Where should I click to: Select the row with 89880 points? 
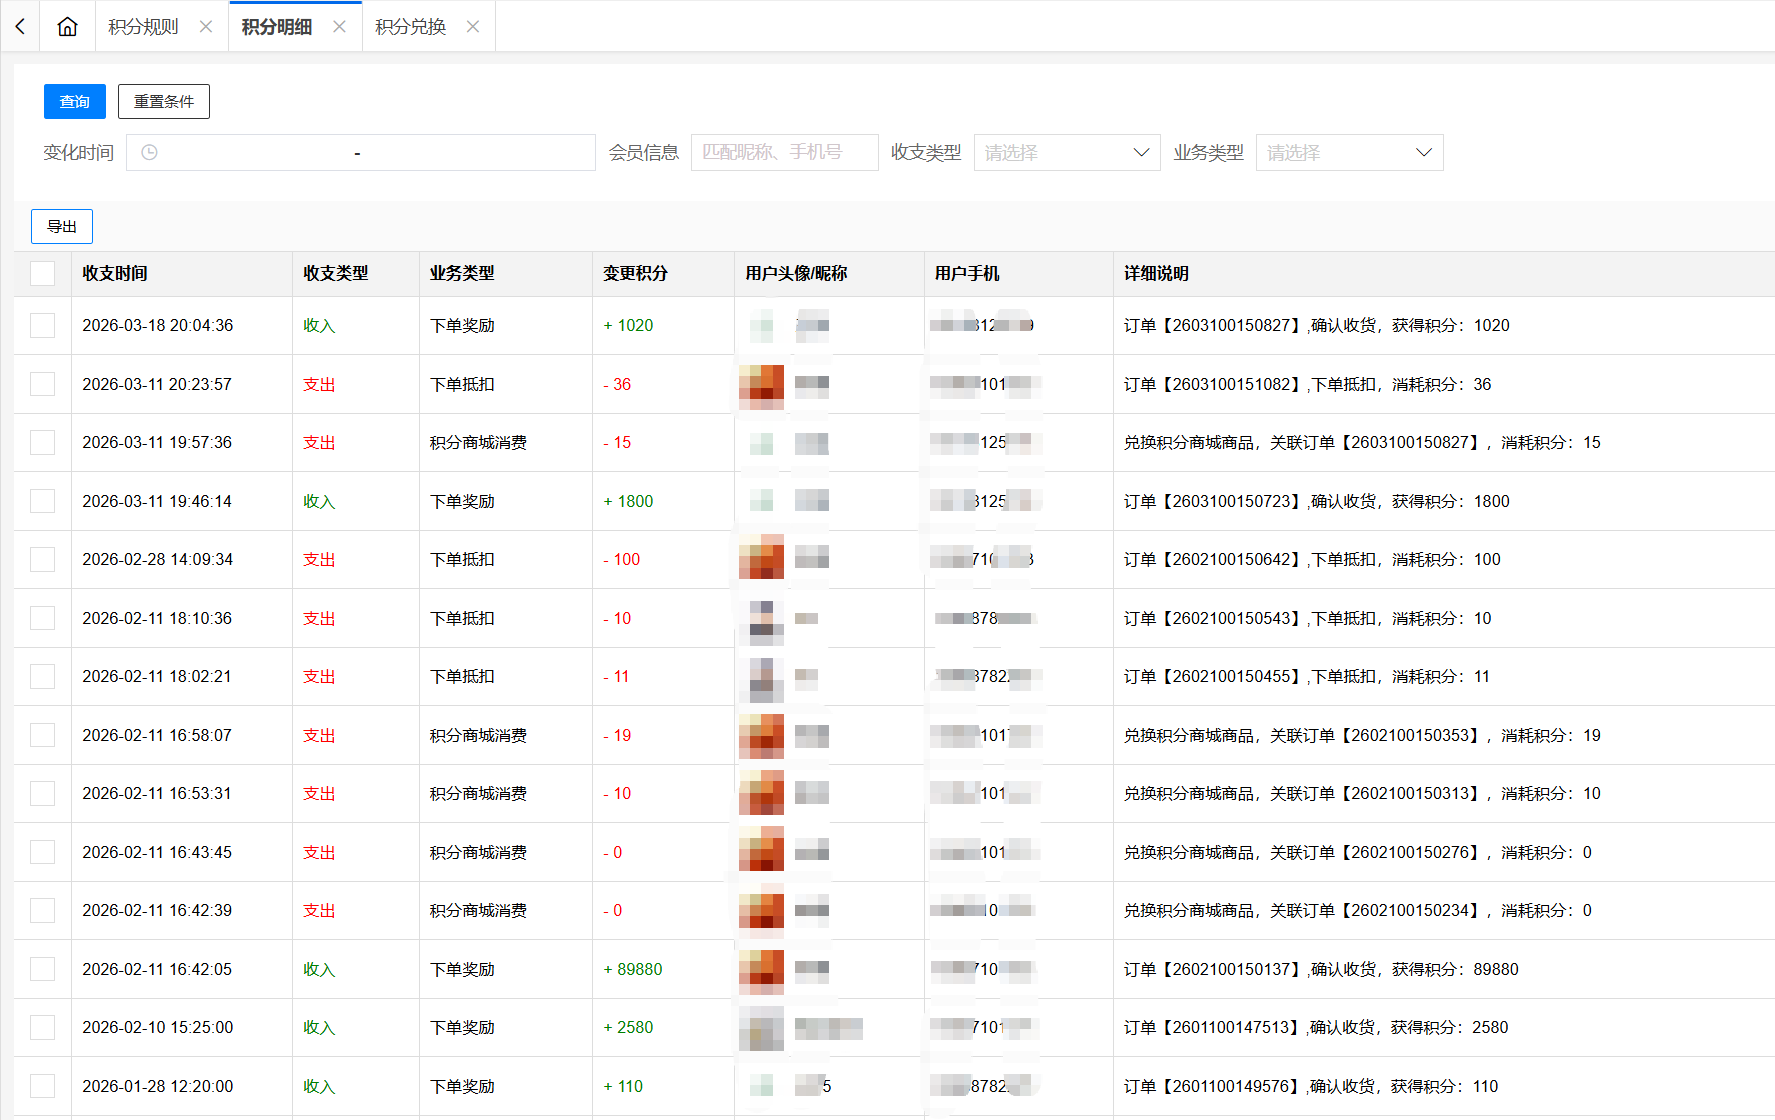click(x=43, y=969)
